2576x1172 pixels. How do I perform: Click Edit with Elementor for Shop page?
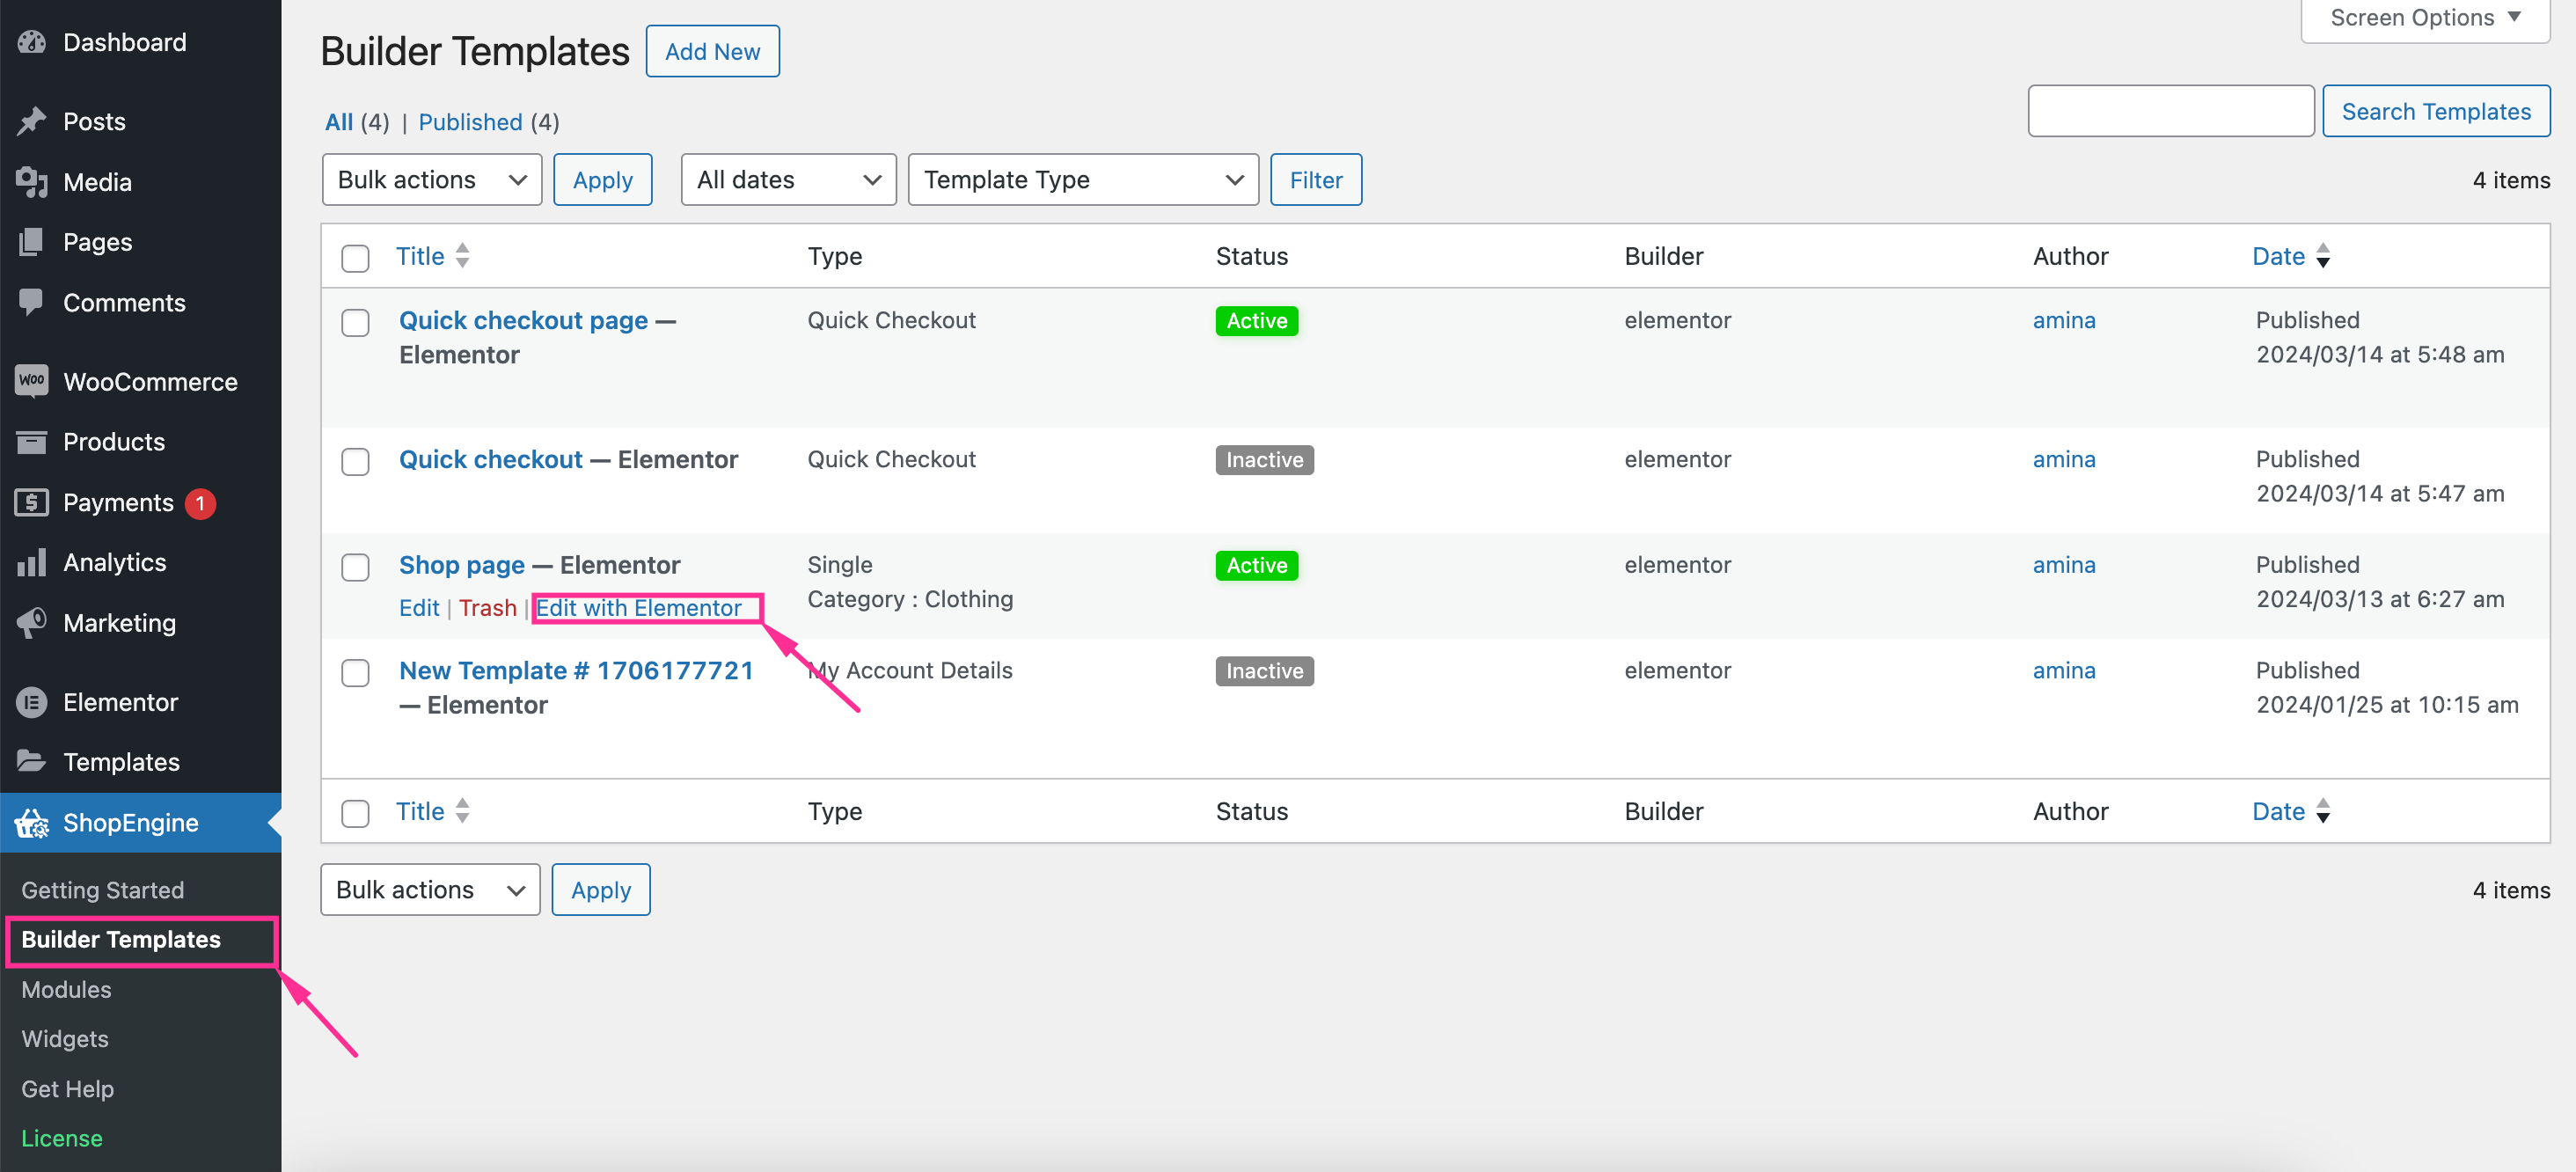tap(640, 608)
